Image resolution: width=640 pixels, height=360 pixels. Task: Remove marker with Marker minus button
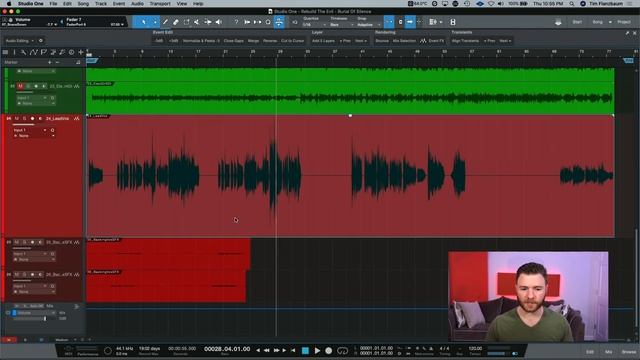[x=57, y=62]
